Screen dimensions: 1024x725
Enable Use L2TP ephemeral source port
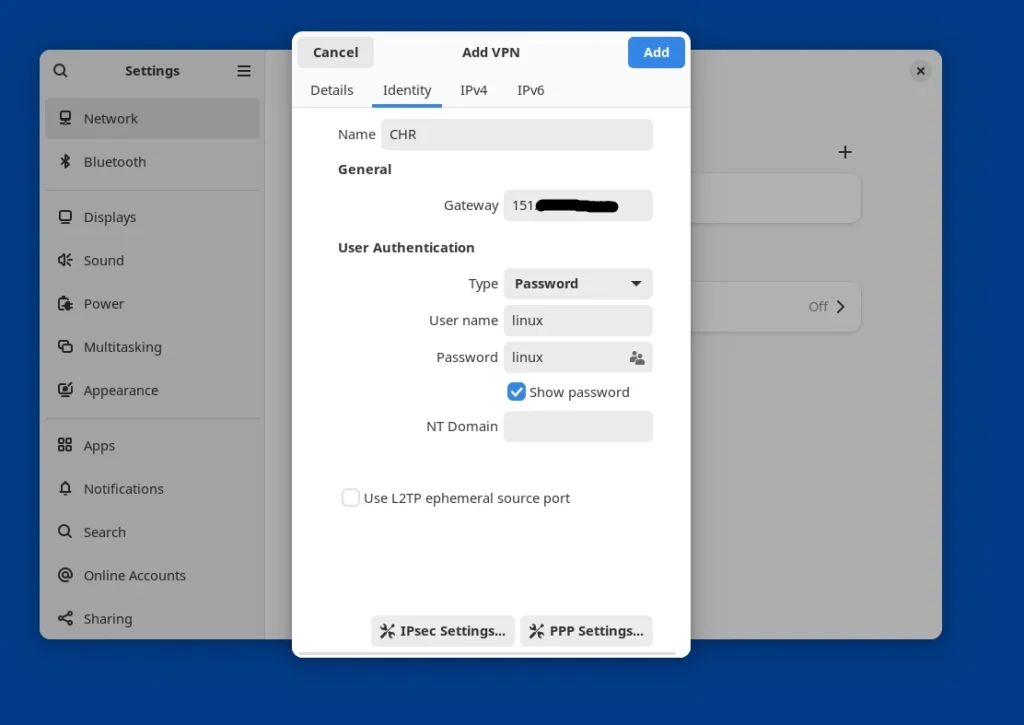coord(350,497)
